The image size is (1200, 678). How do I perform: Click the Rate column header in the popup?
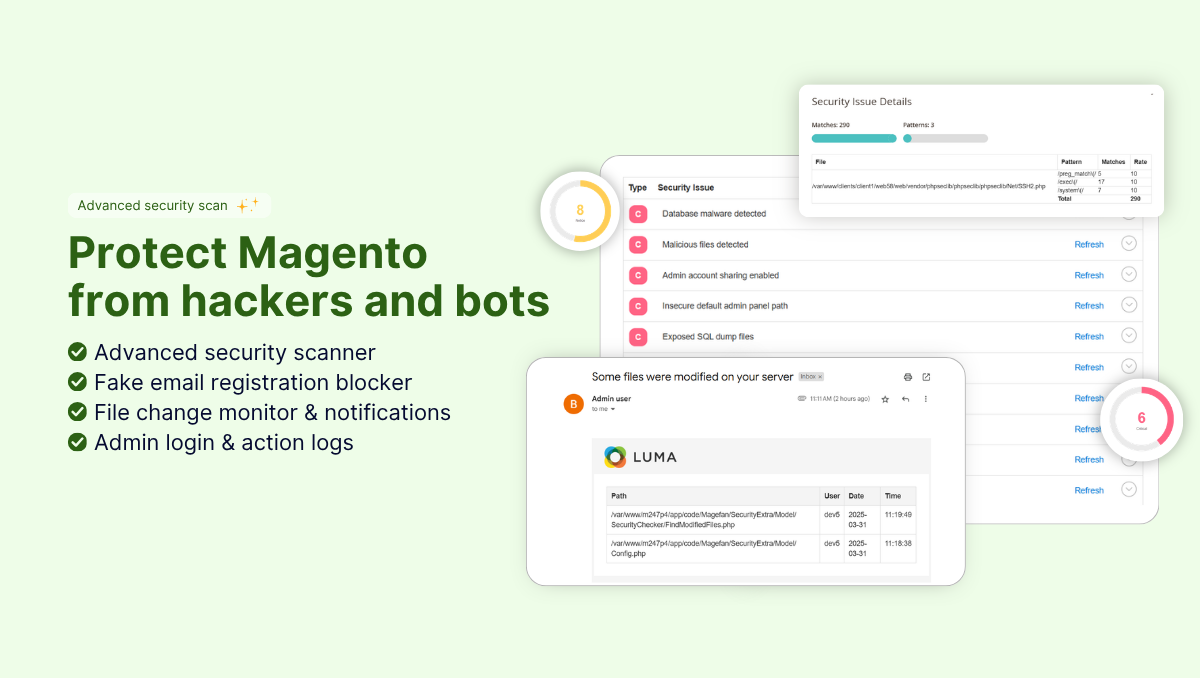coord(1141,162)
